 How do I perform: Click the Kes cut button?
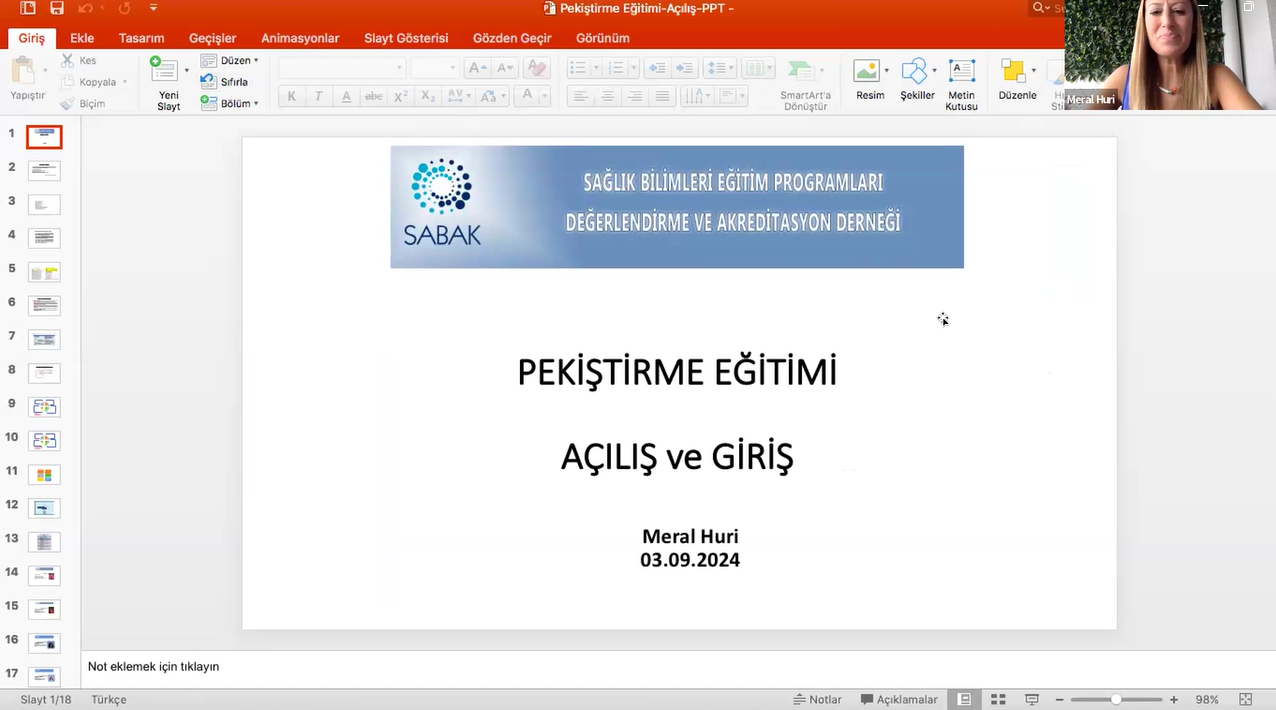(79, 61)
